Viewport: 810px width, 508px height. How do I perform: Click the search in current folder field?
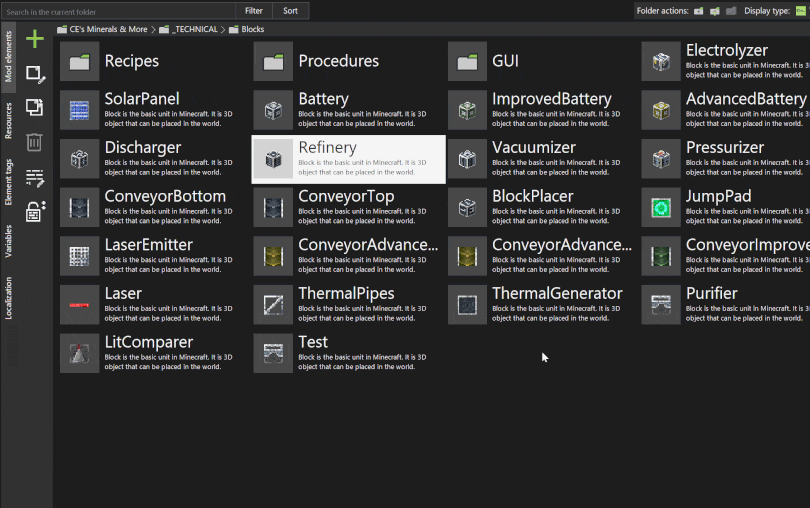[118, 11]
